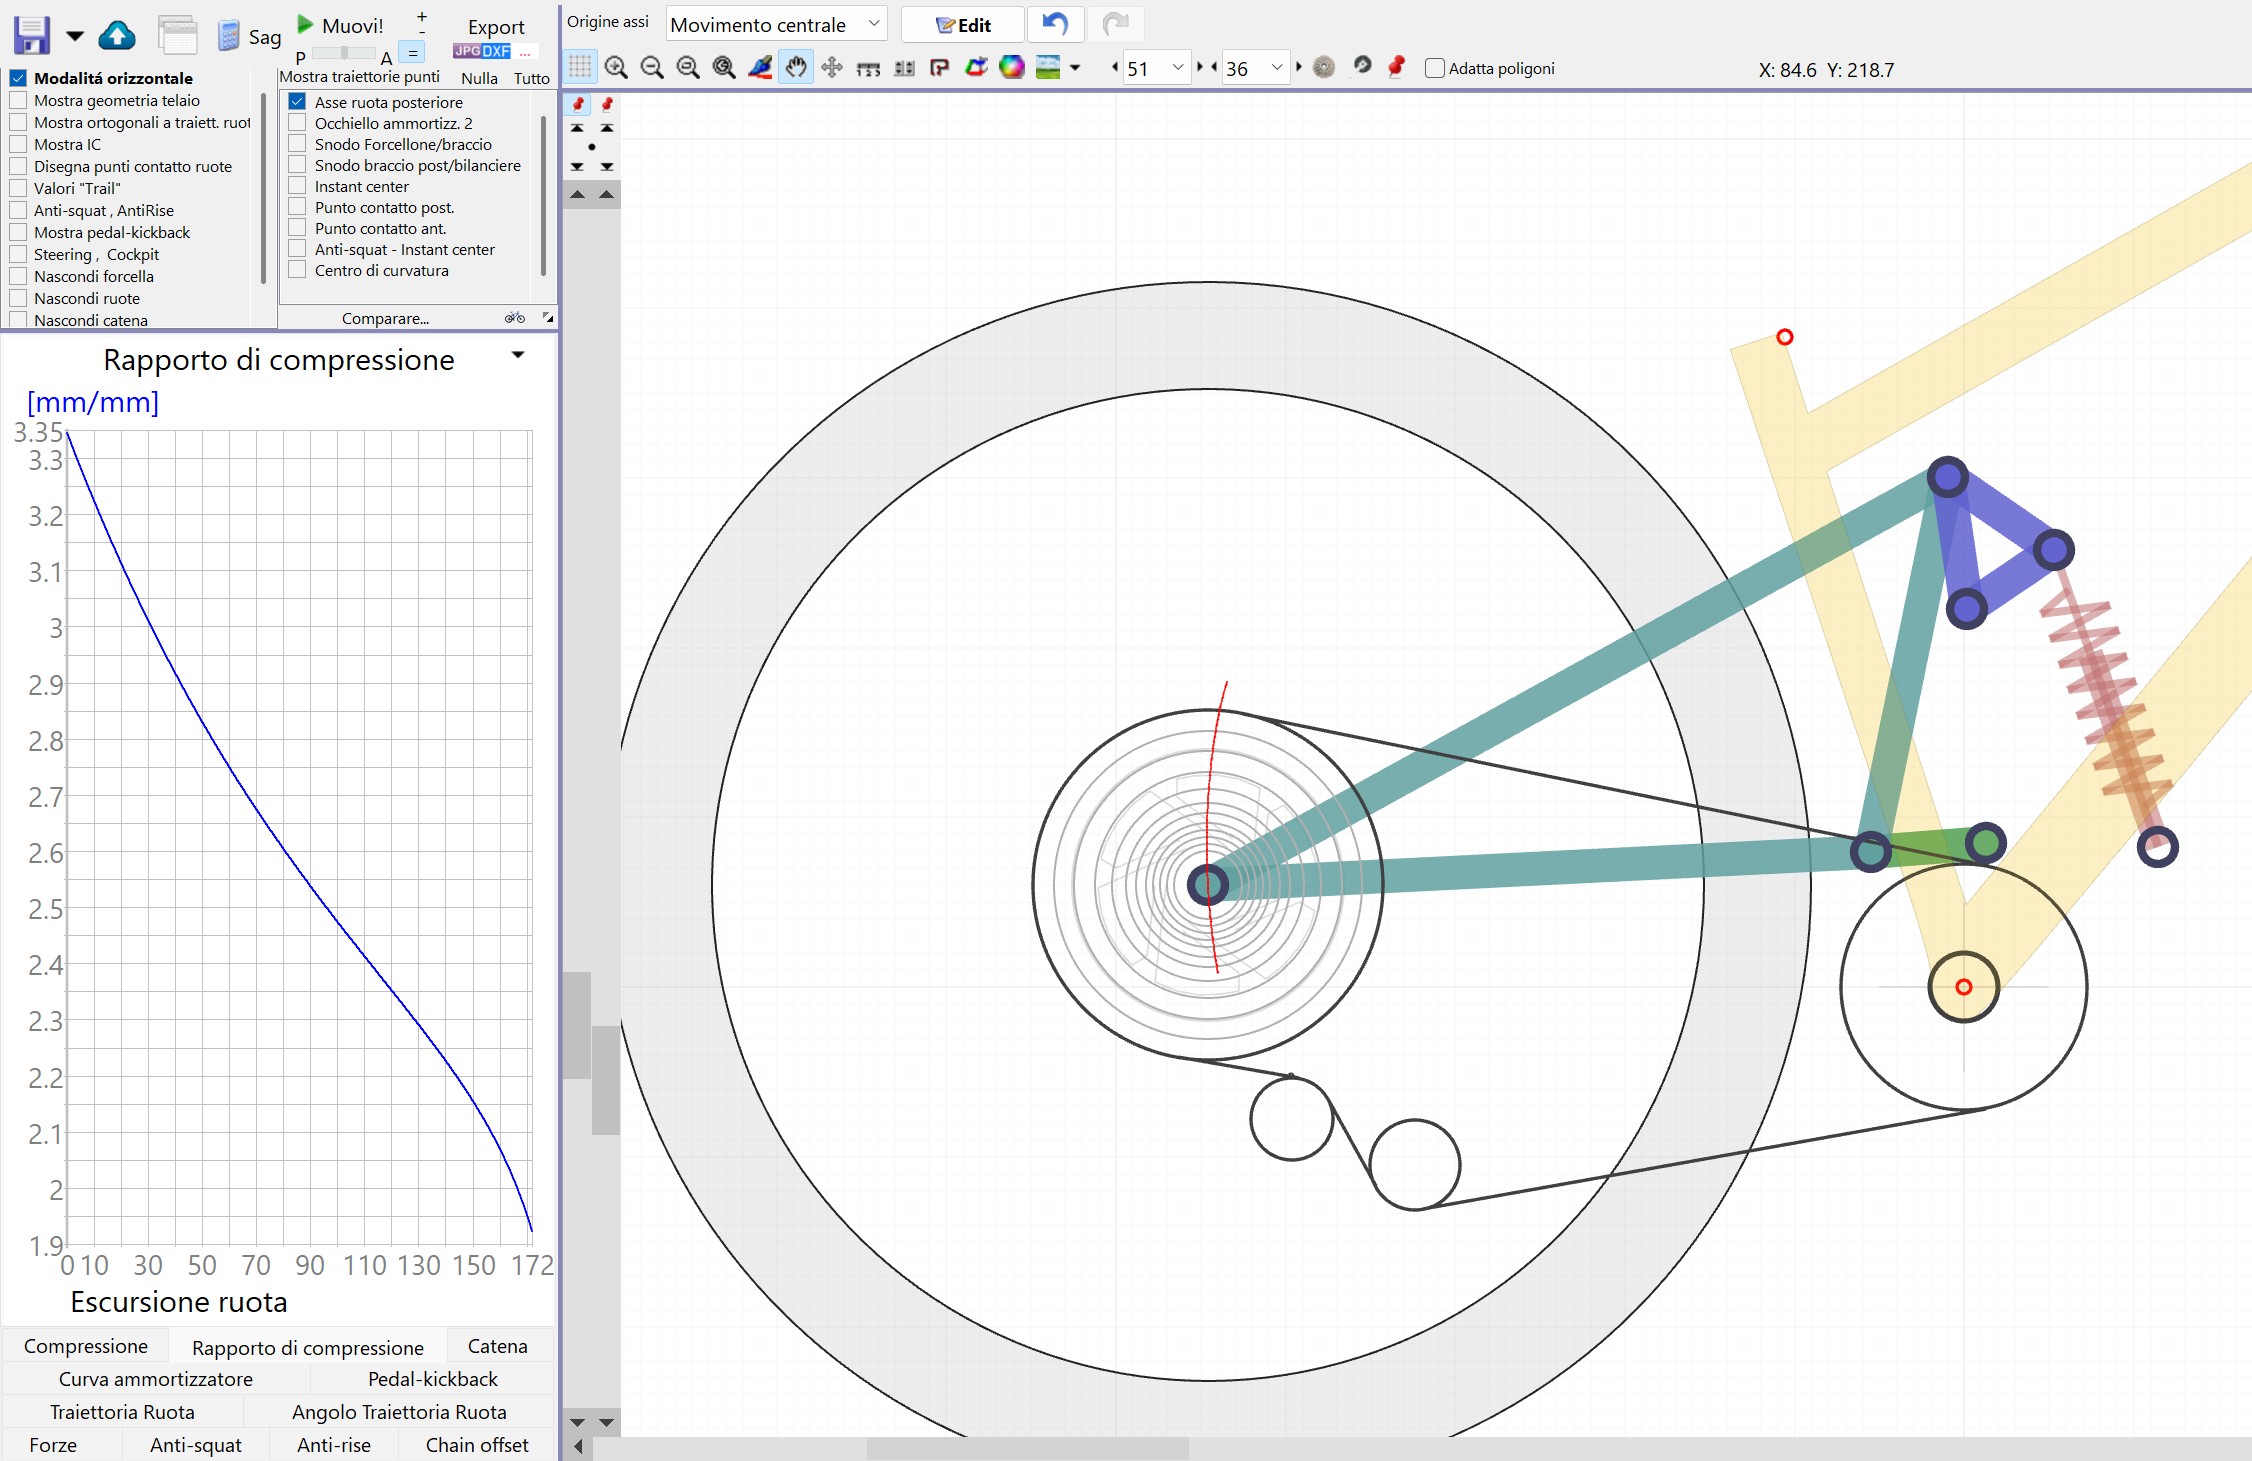The image size is (2252, 1461).
Task: Click the polygon shape edit icon
Action: click(939, 68)
